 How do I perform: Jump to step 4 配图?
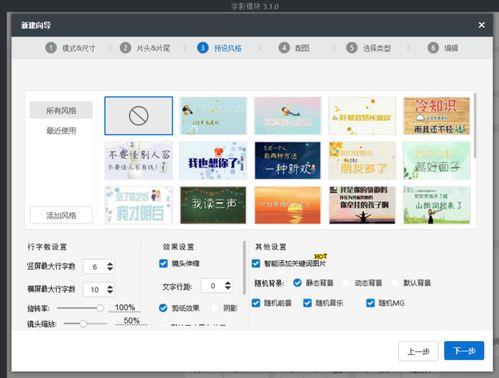pyautogui.click(x=294, y=48)
